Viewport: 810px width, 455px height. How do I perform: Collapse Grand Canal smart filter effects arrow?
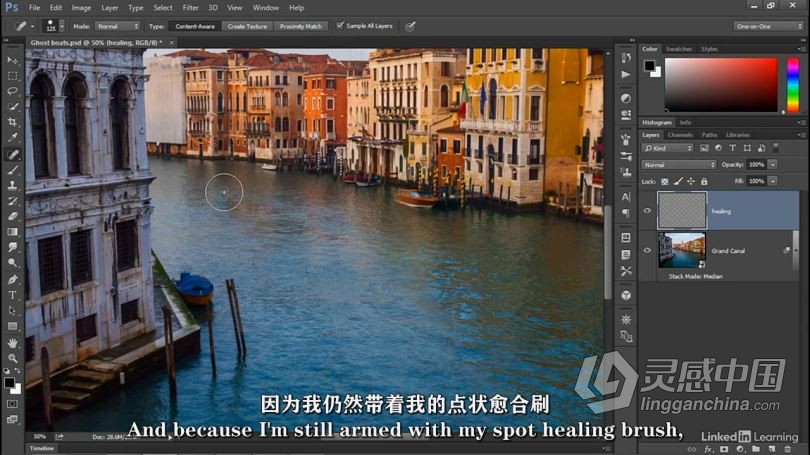pyautogui.click(x=796, y=250)
